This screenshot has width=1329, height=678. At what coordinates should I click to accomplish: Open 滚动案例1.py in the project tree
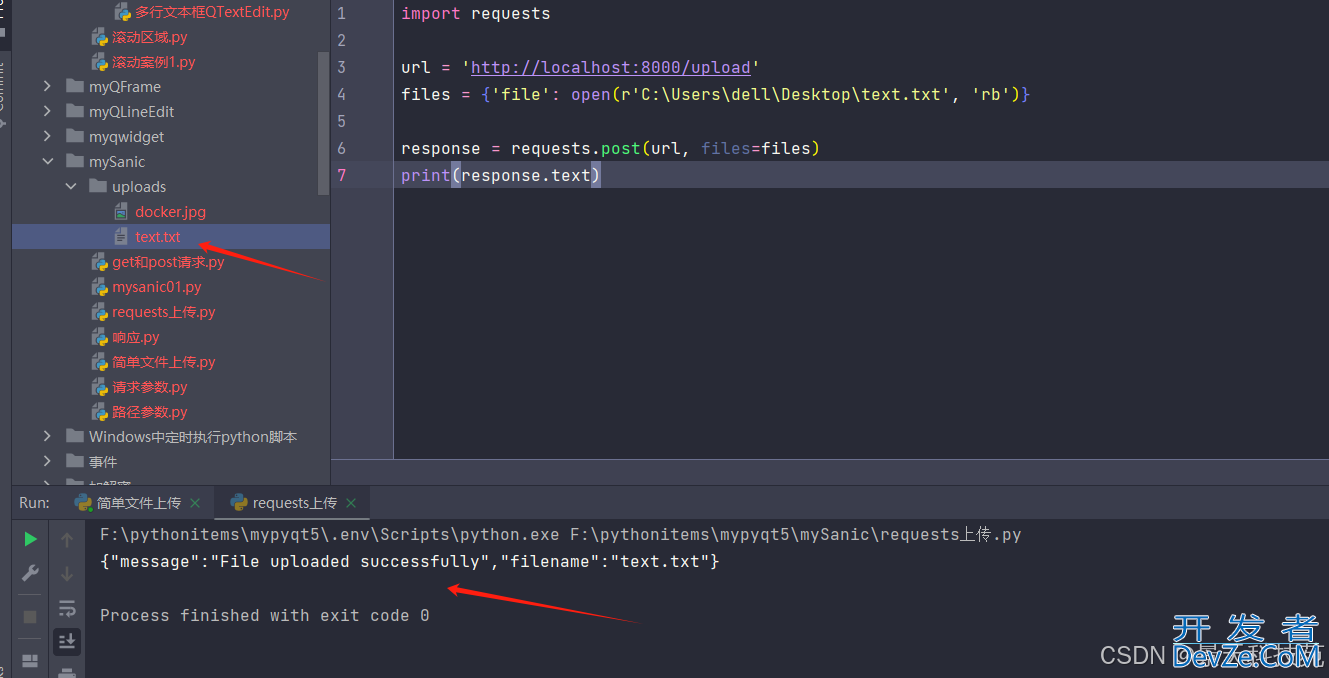point(154,62)
